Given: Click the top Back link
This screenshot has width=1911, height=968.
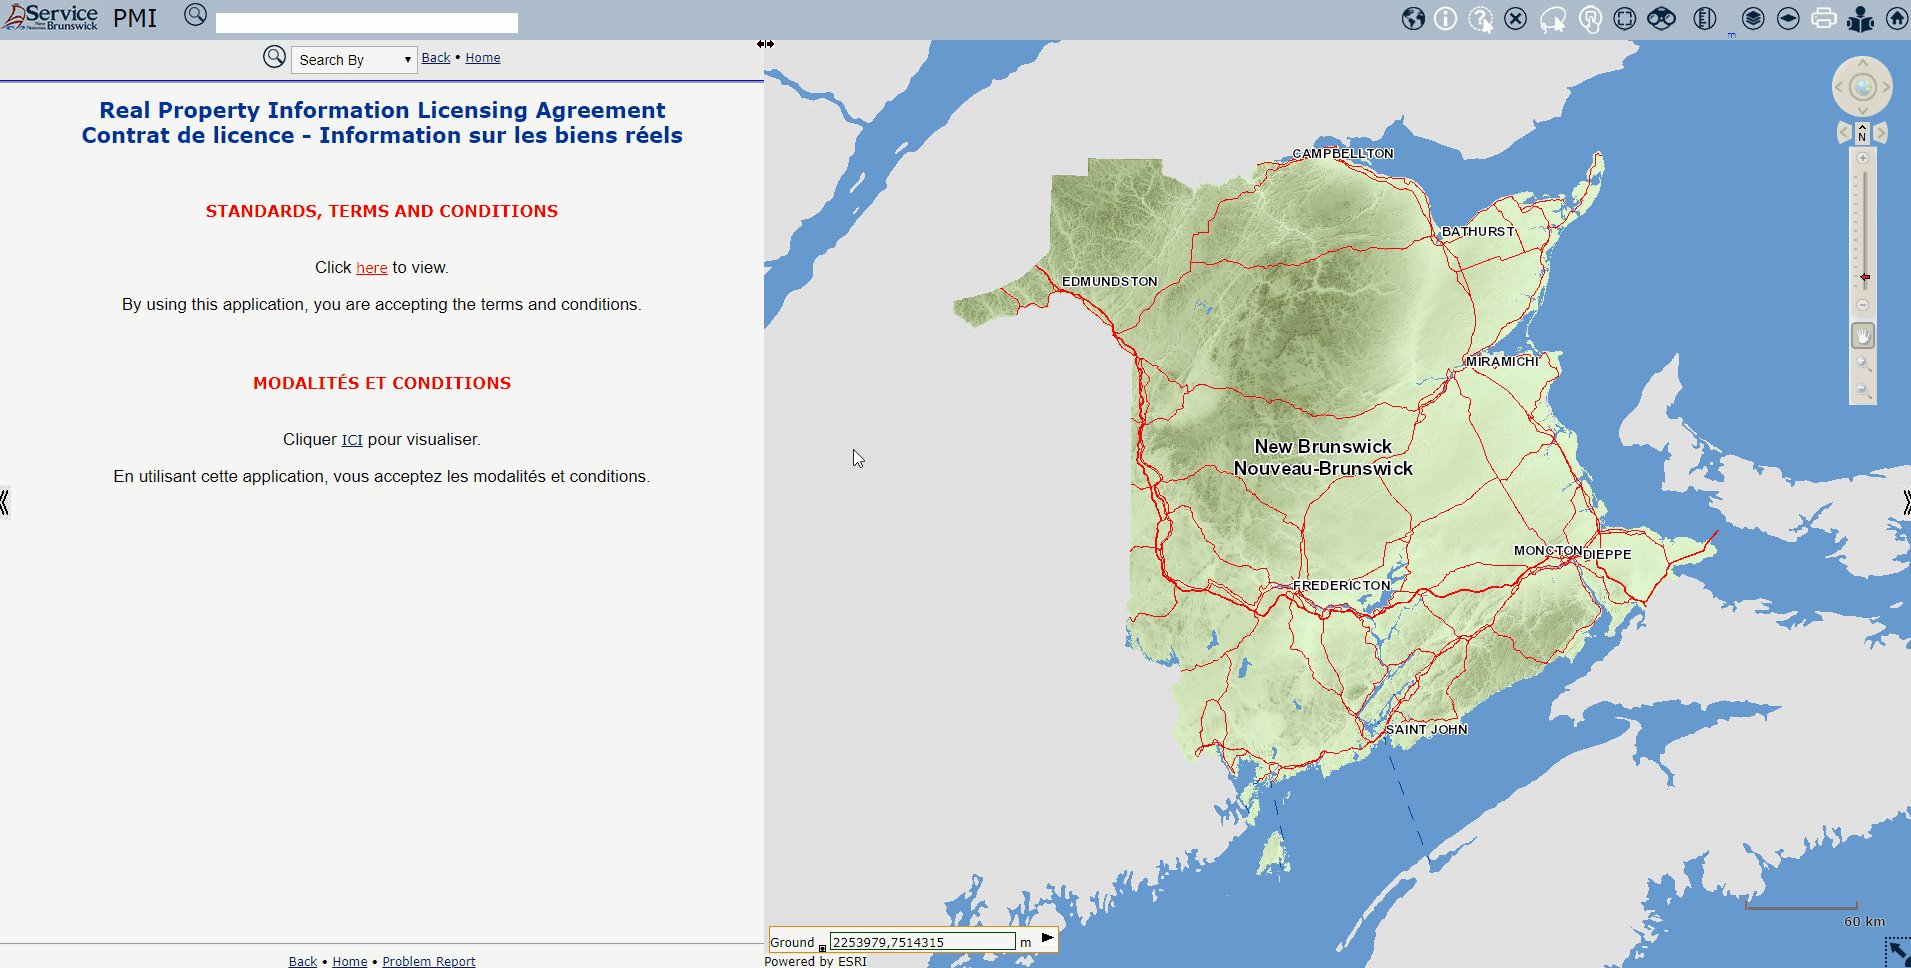Looking at the screenshot, I should tap(436, 58).
